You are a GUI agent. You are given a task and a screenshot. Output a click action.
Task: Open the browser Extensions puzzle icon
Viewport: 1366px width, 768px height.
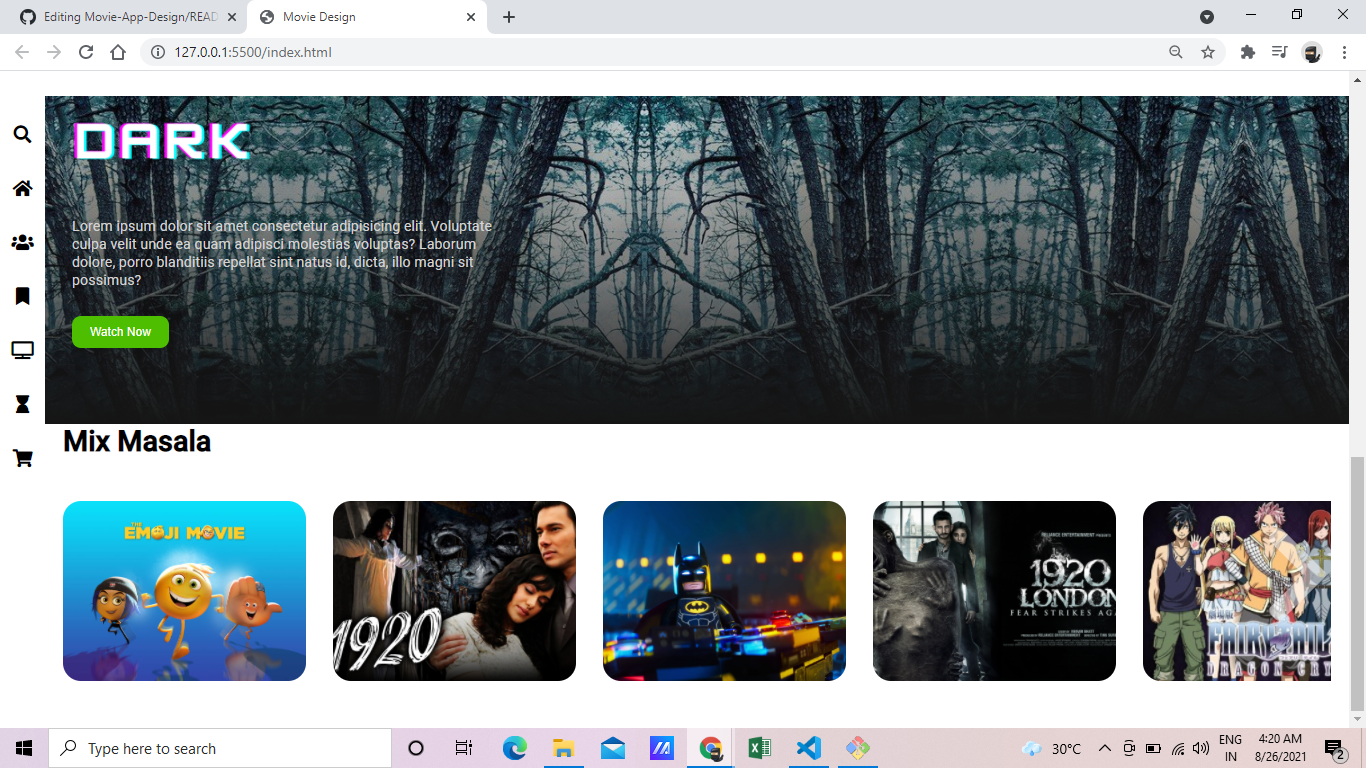point(1247,51)
